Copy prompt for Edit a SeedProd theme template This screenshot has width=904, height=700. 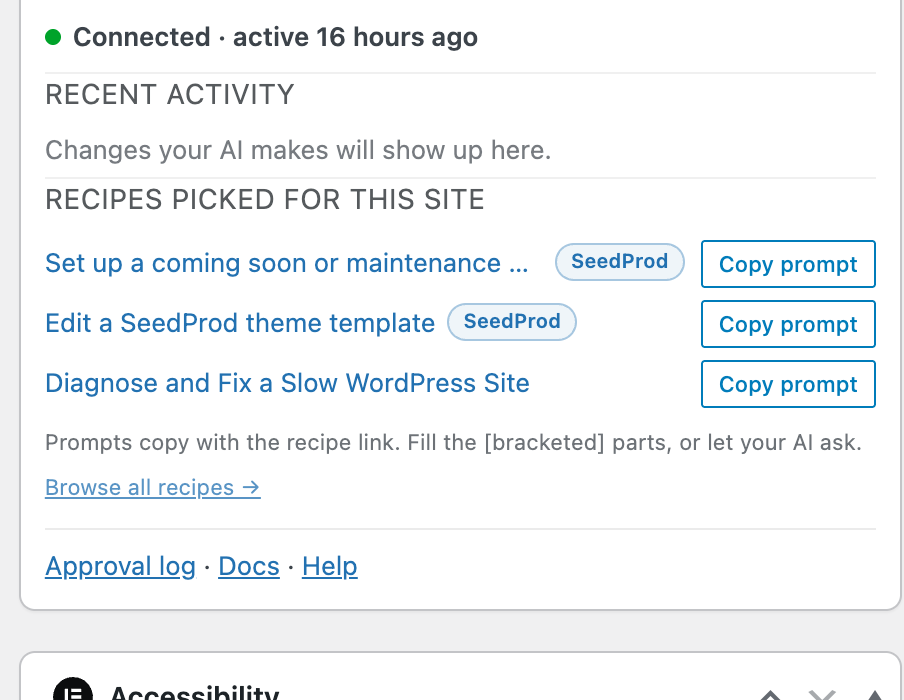pyautogui.click(x=788, y=324)
